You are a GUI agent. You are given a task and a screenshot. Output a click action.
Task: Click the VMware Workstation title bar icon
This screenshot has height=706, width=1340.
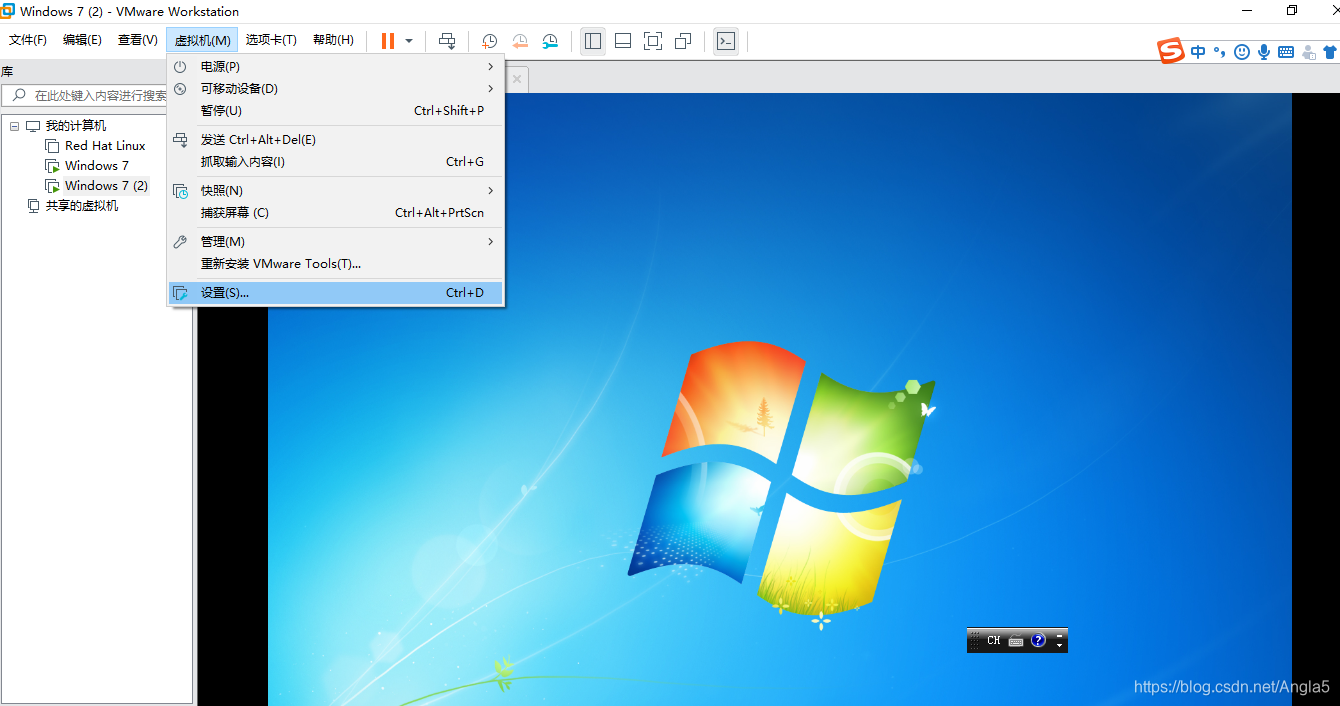pyautogui.click(x=8, y=11)
